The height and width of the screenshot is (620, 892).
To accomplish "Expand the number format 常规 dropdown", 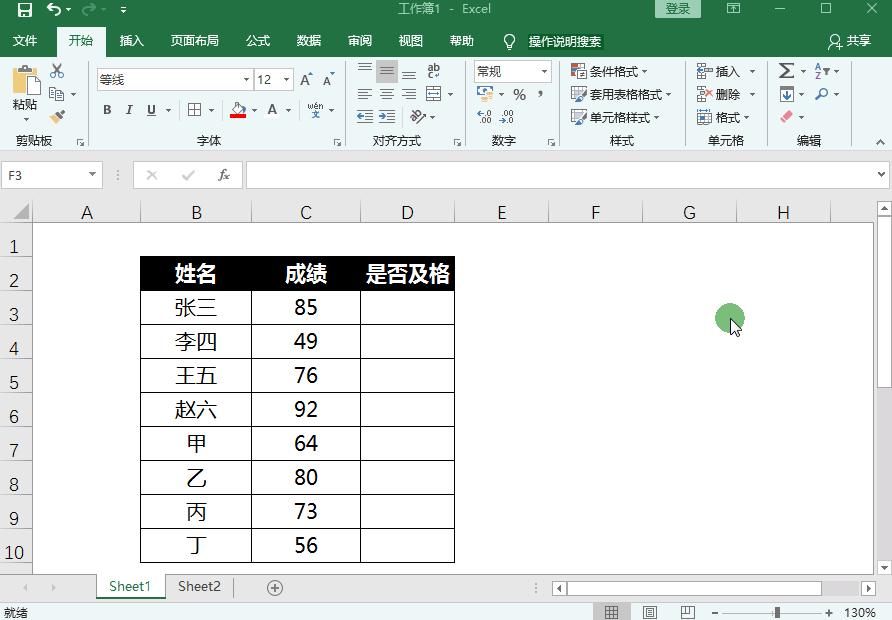I will 544,72.
